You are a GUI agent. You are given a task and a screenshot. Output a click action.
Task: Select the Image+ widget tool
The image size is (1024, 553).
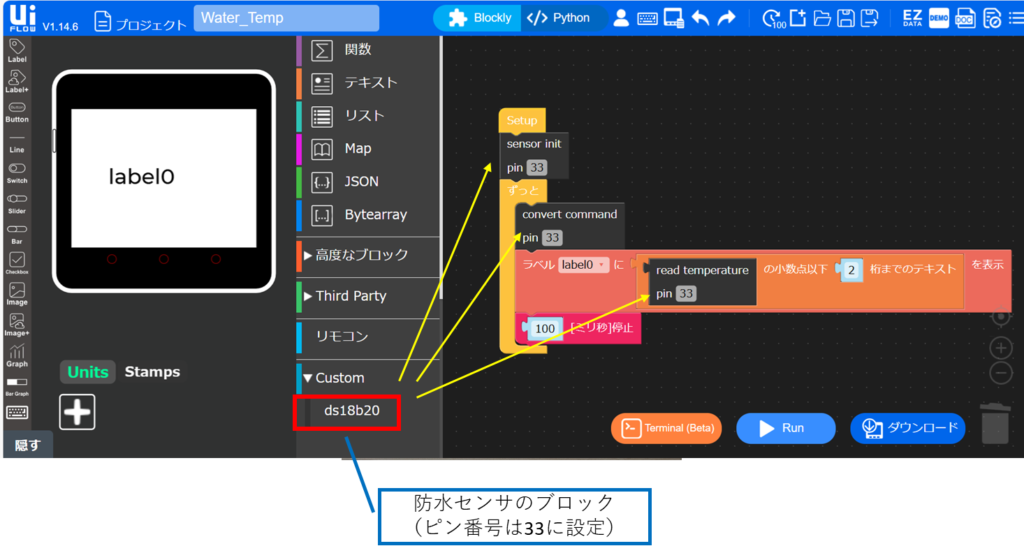pyautogui.click(x=17, y=324)
